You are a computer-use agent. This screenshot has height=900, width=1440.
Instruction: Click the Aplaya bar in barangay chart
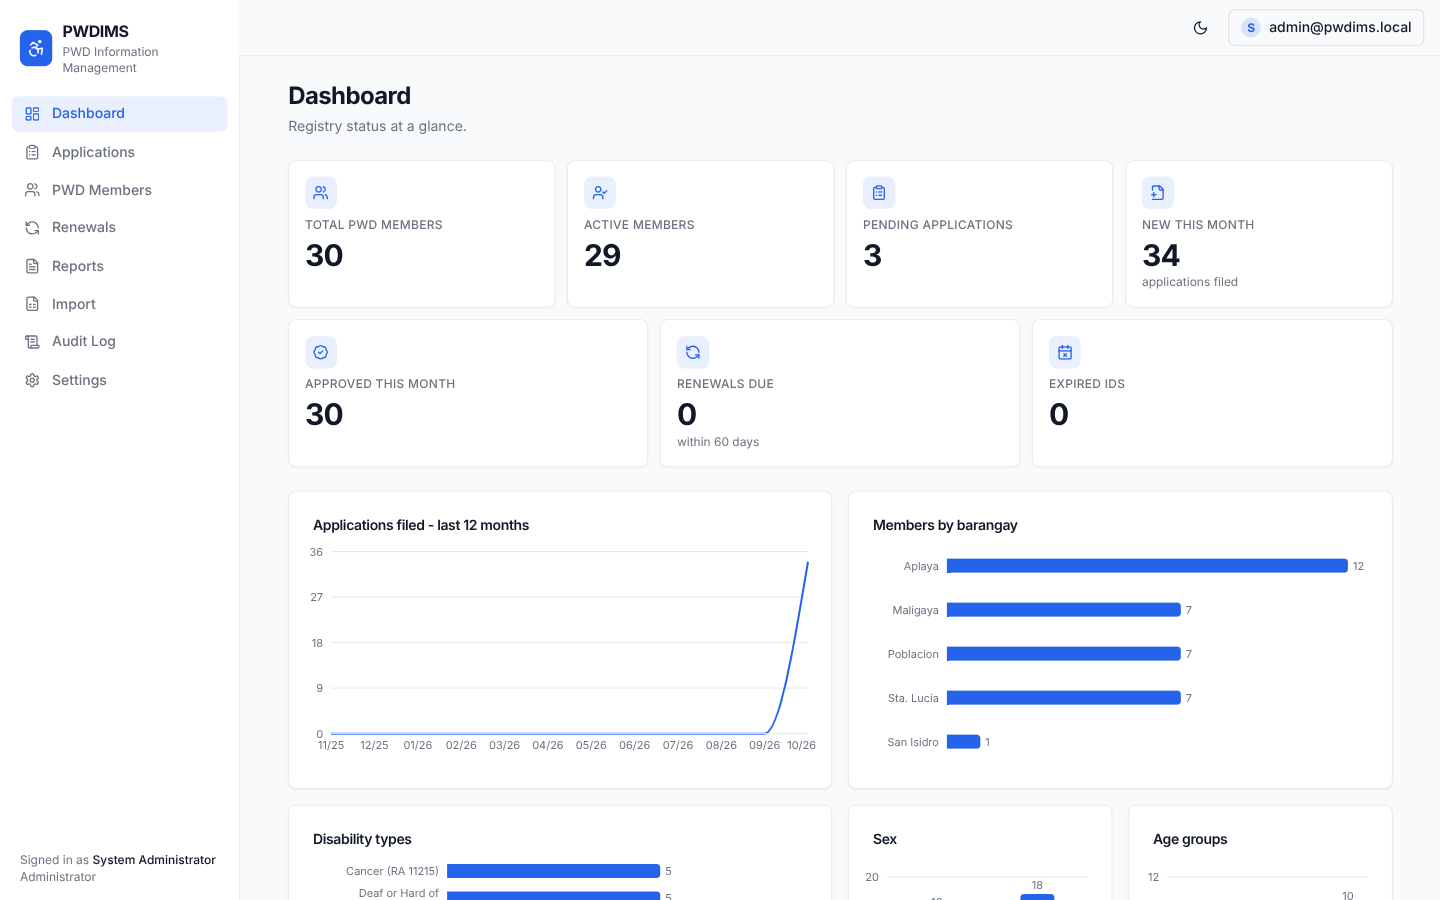pos(1147,566)
